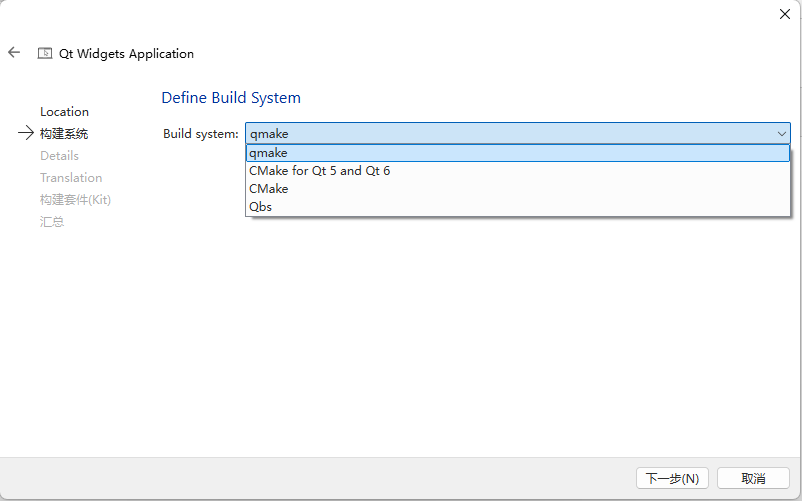Choose CMake for Qt 5 and Qt 6
Image resolution: width=802 pixels, height=501 pixels.
[518, 171]
